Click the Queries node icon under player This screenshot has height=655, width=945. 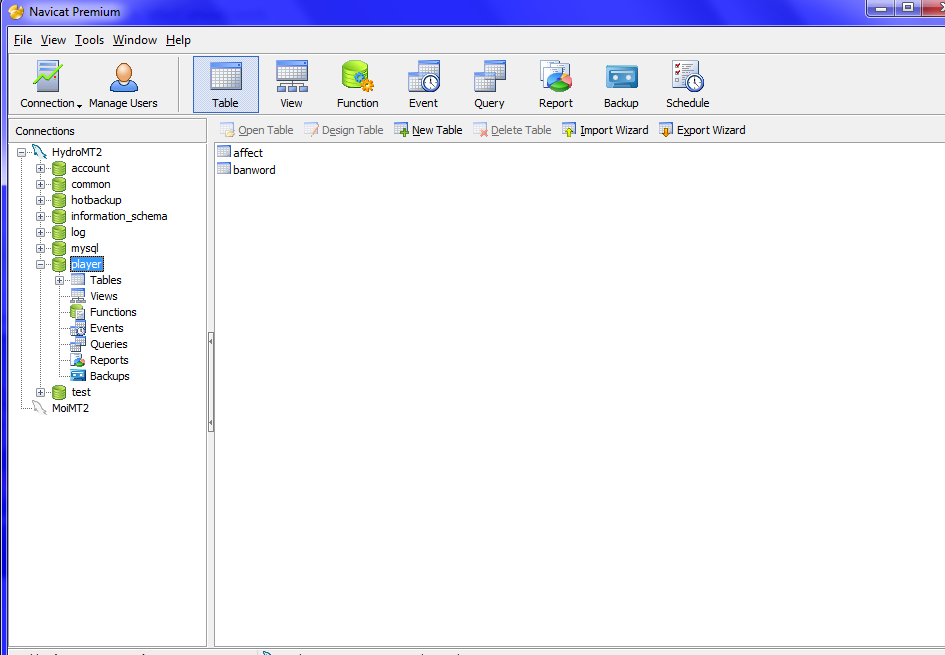pyautogui.click(x=78, y=344)
